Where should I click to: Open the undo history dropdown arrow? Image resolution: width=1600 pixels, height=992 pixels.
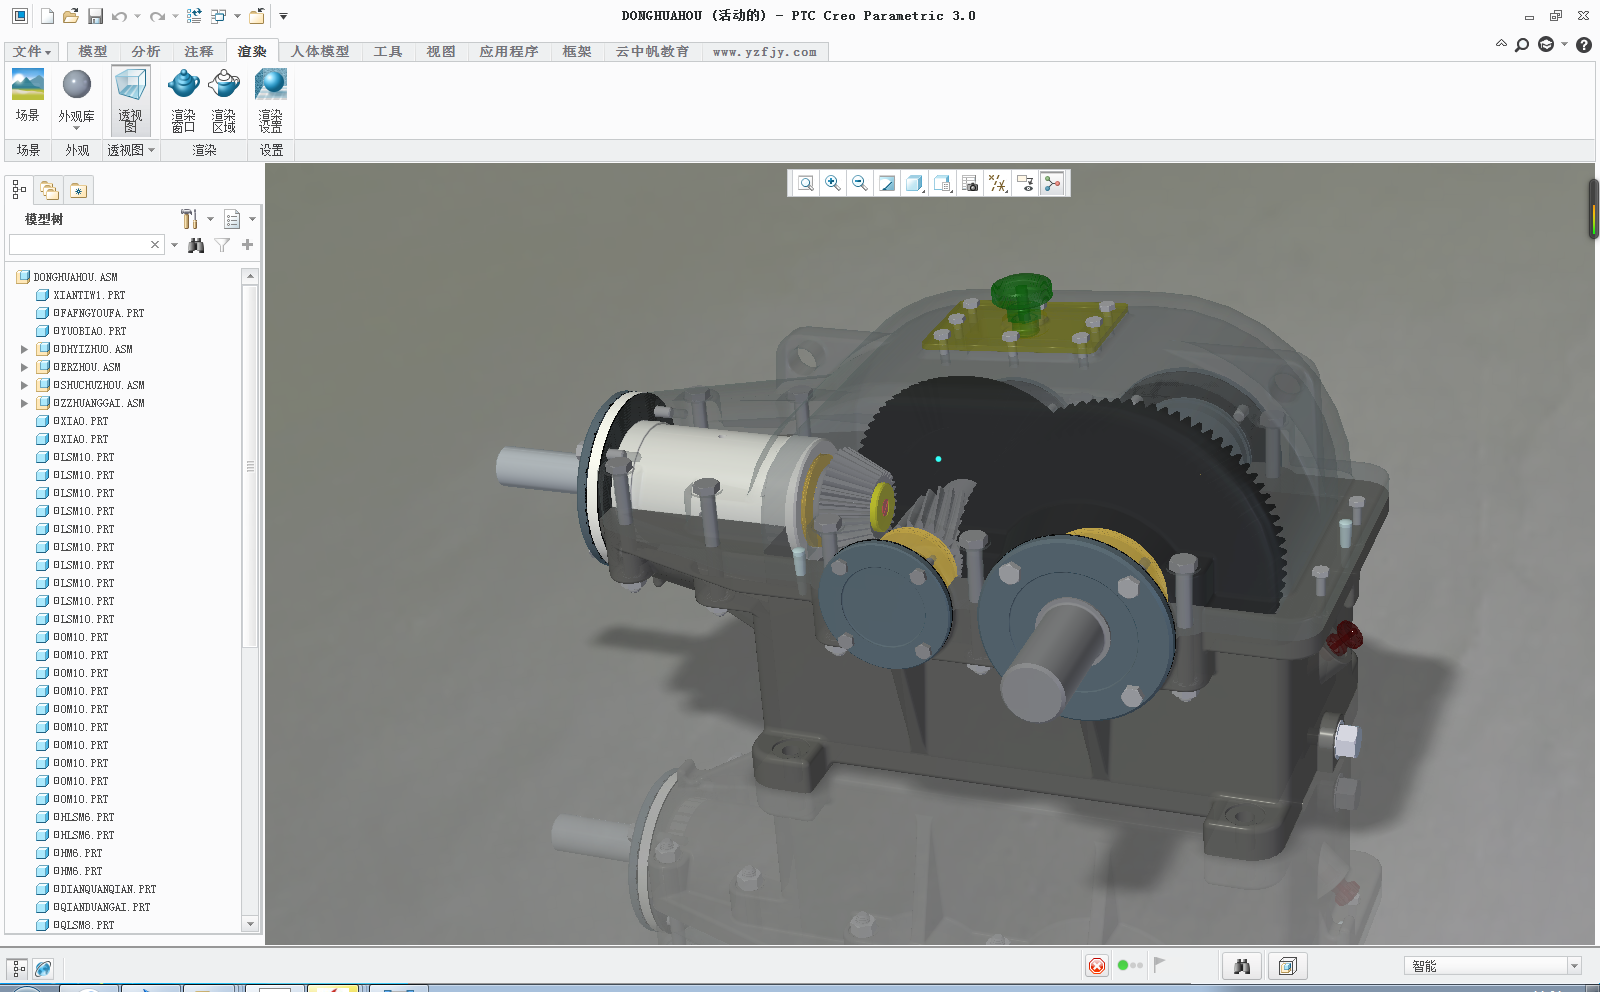click(x=136, y=16)
